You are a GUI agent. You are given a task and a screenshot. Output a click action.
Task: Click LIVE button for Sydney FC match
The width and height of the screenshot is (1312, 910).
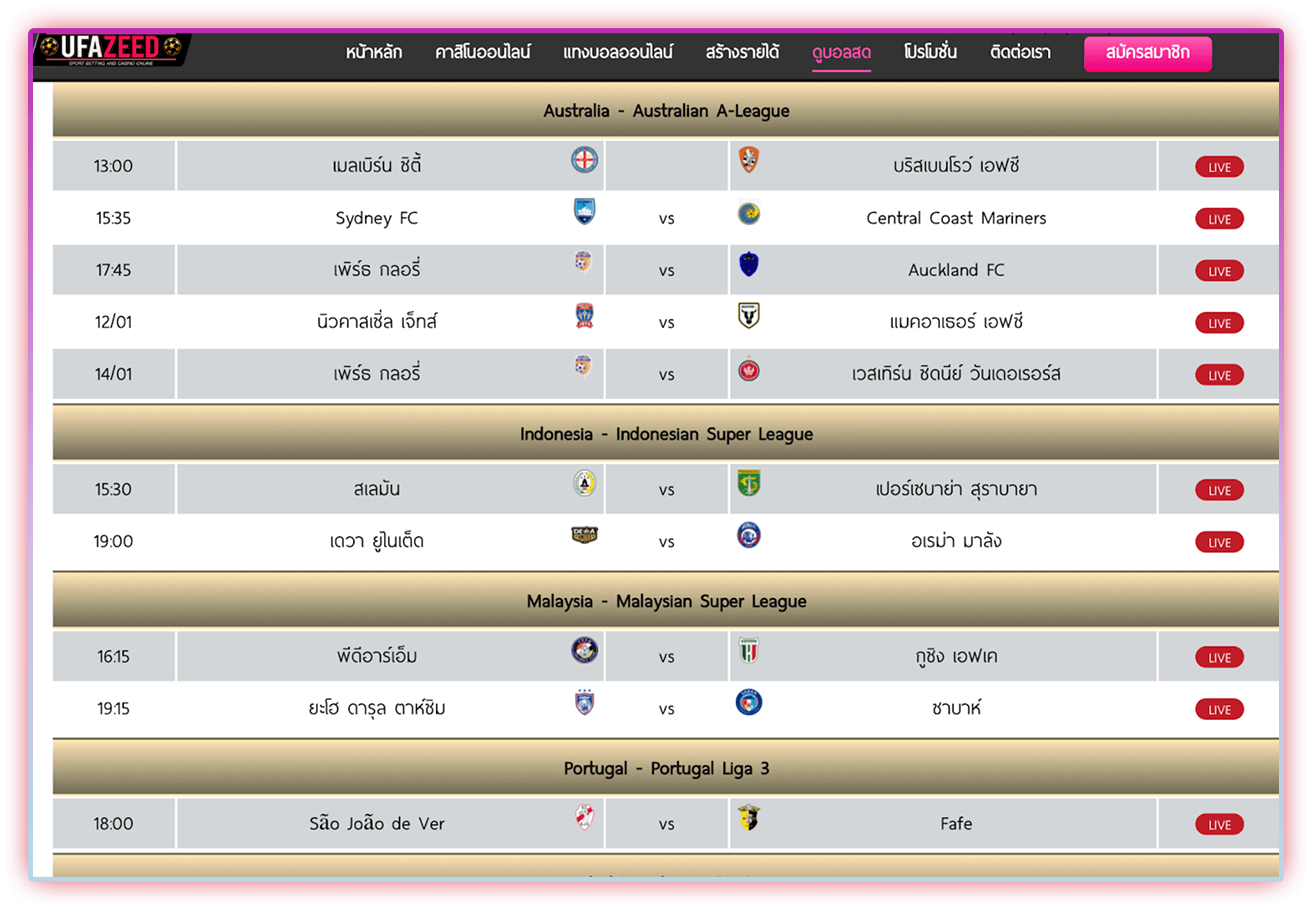click(1219, 219)
